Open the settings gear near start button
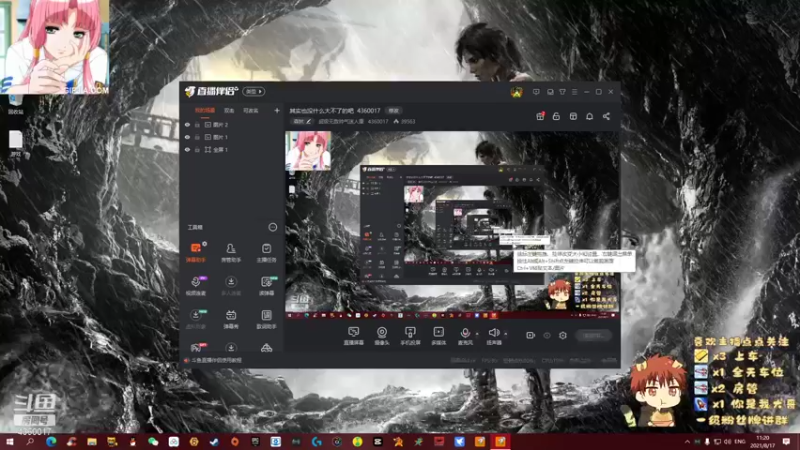Image resolution: width=800 pixels, height=450 pixels. click(563, 335)
